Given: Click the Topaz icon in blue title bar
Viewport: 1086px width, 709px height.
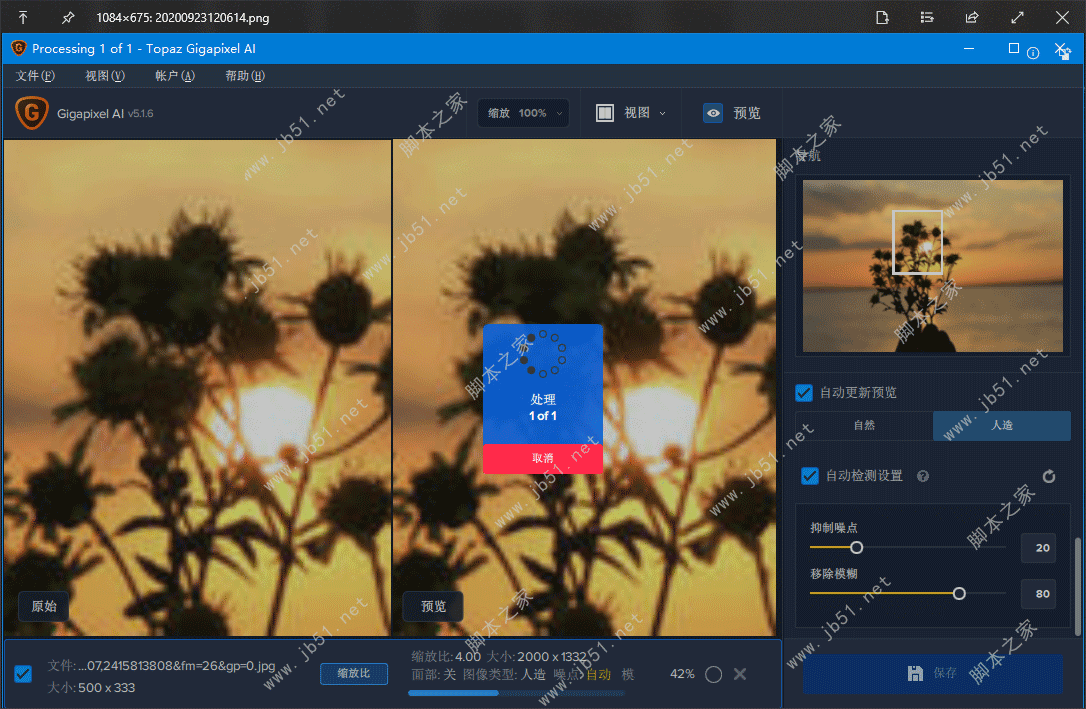Looking at the screenshot, I should click(x=19, y=48).
